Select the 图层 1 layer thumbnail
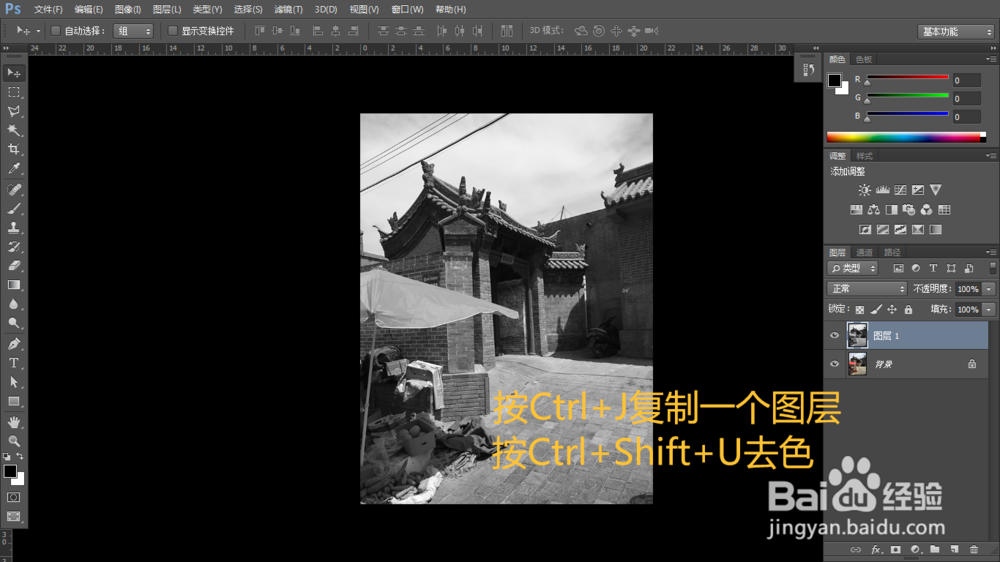 tap(857, 336)
